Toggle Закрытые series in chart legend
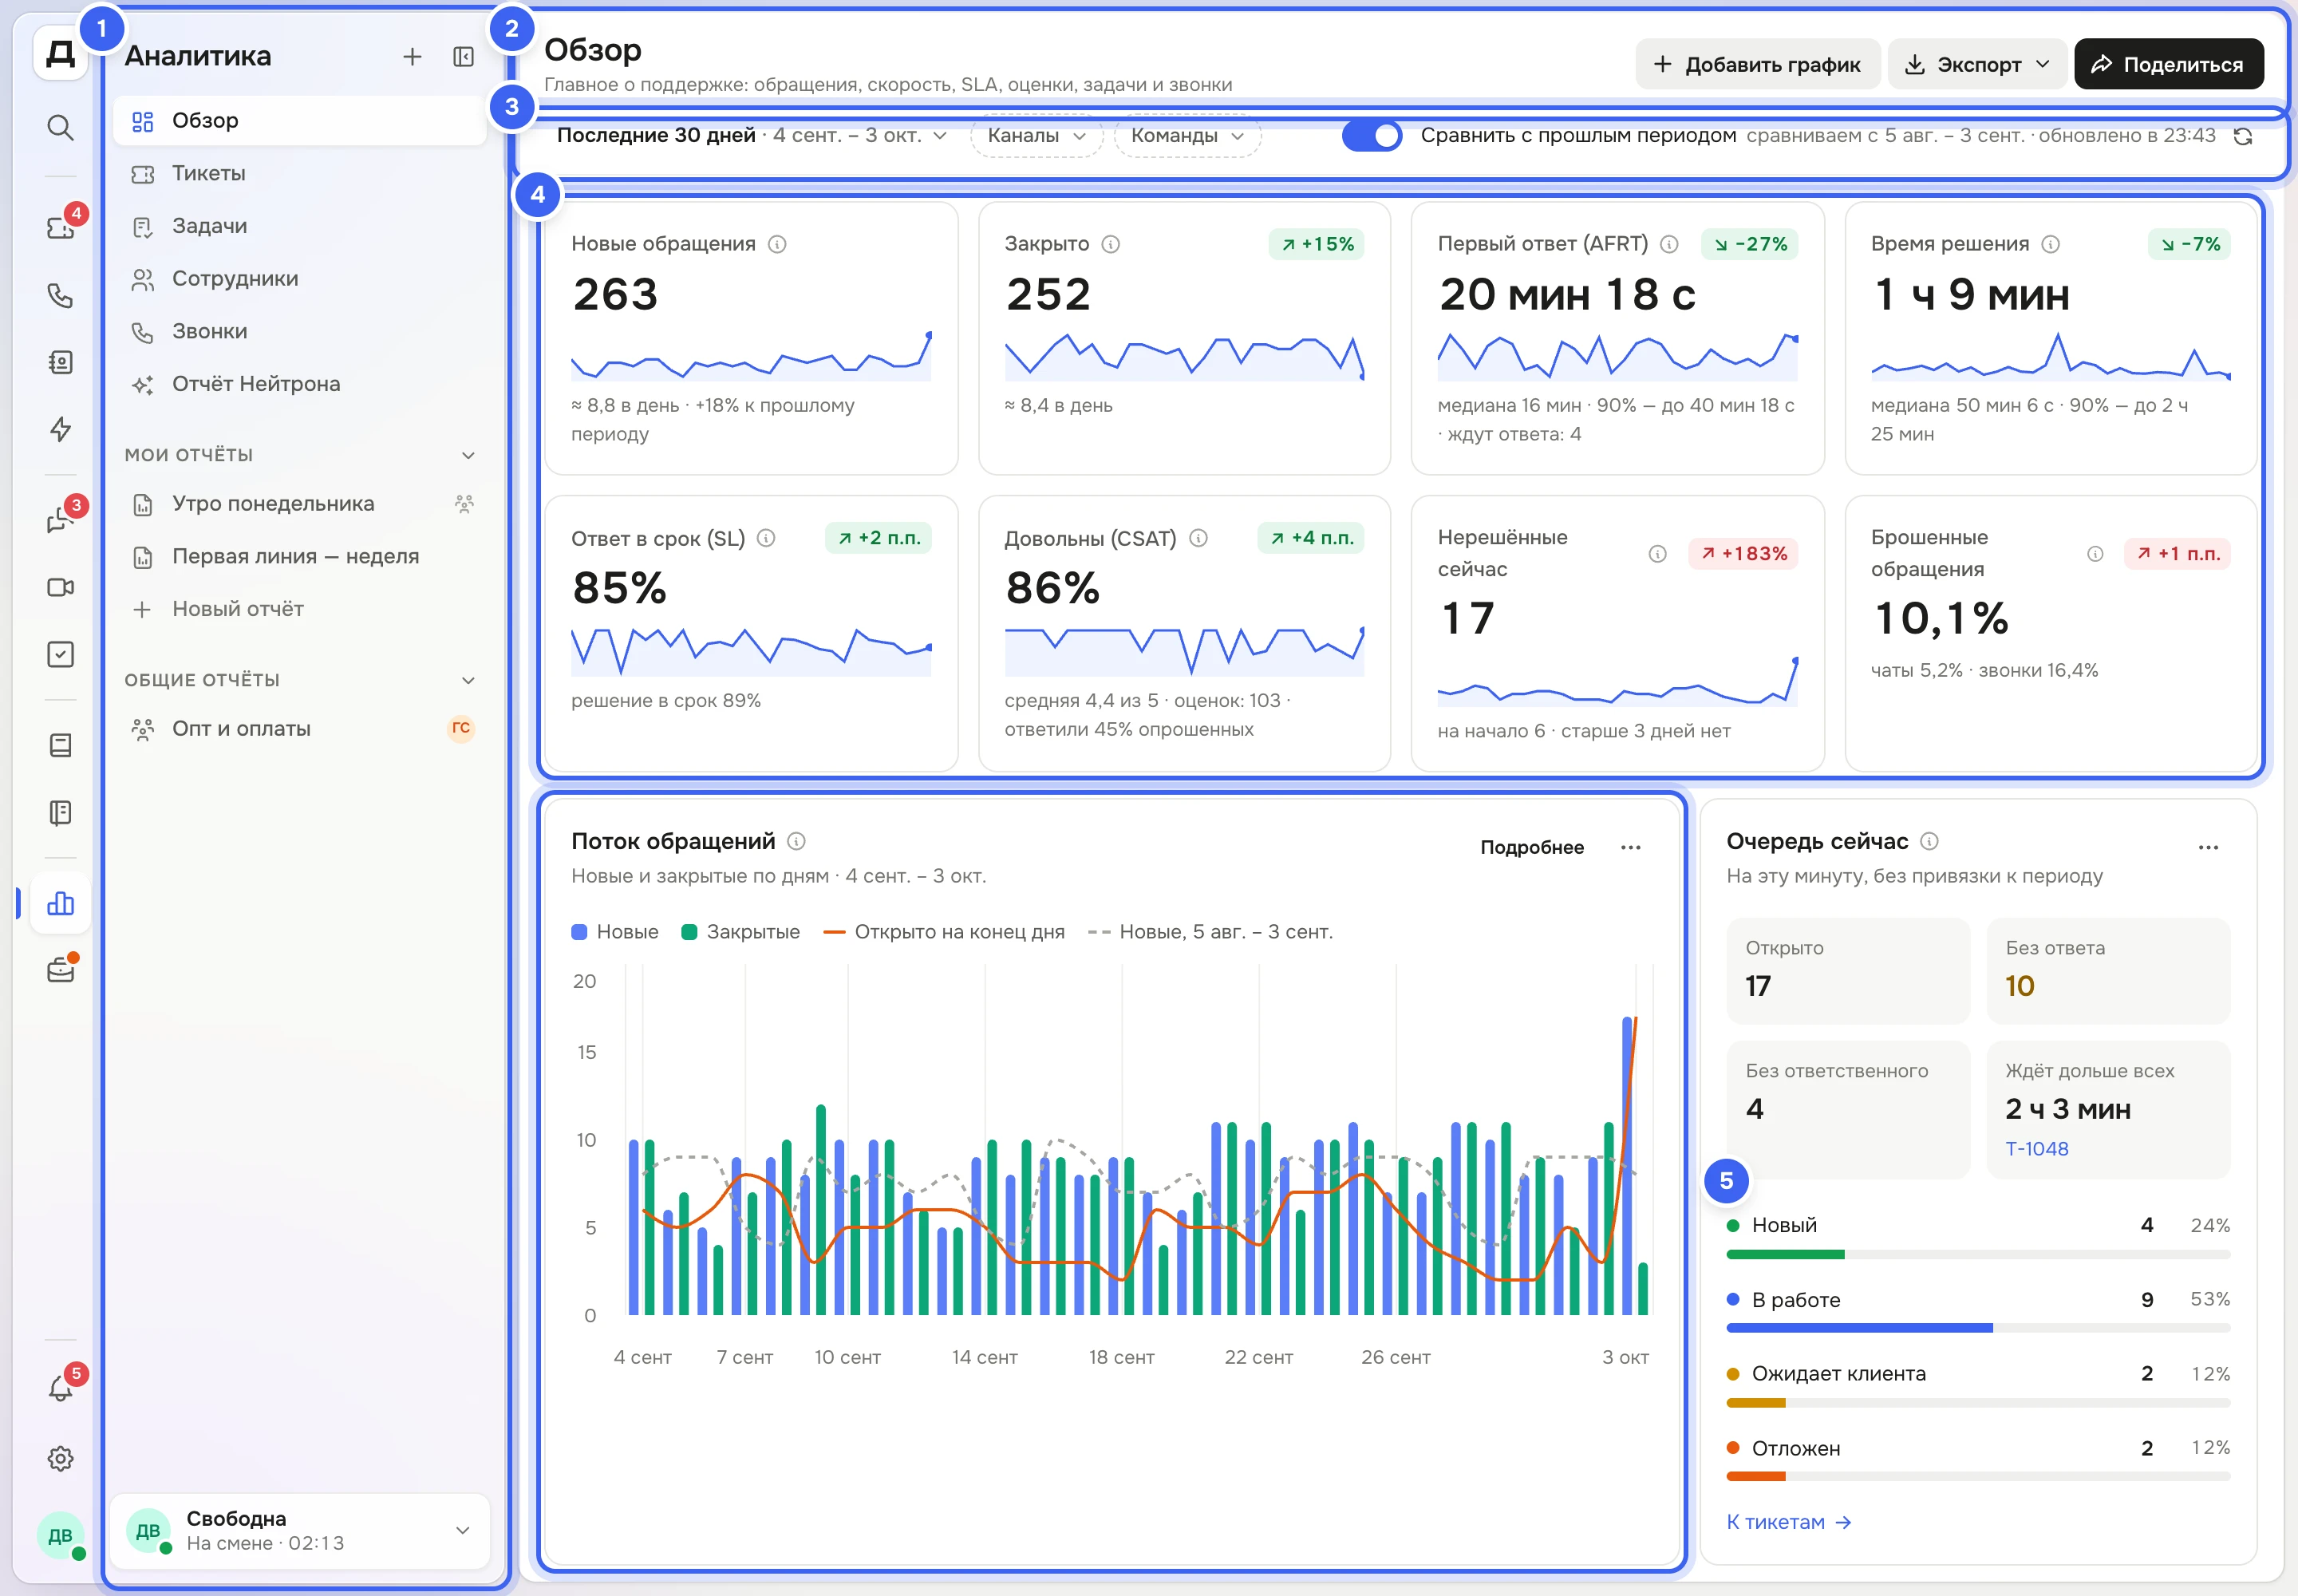 741,932
